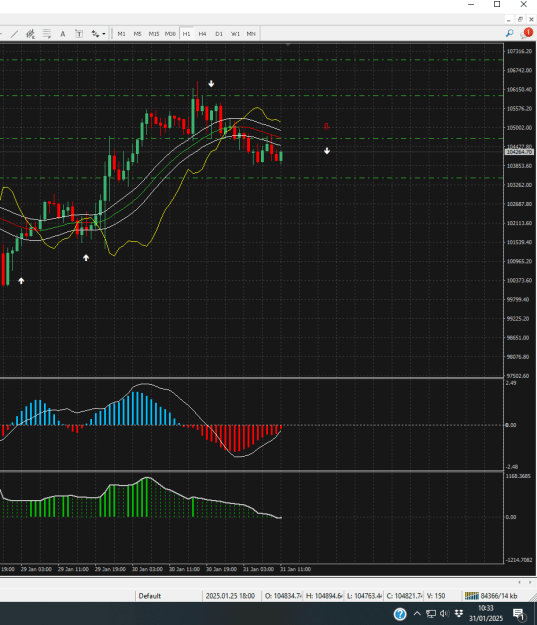Switch chart to M15 timeframe

(154, 34)
